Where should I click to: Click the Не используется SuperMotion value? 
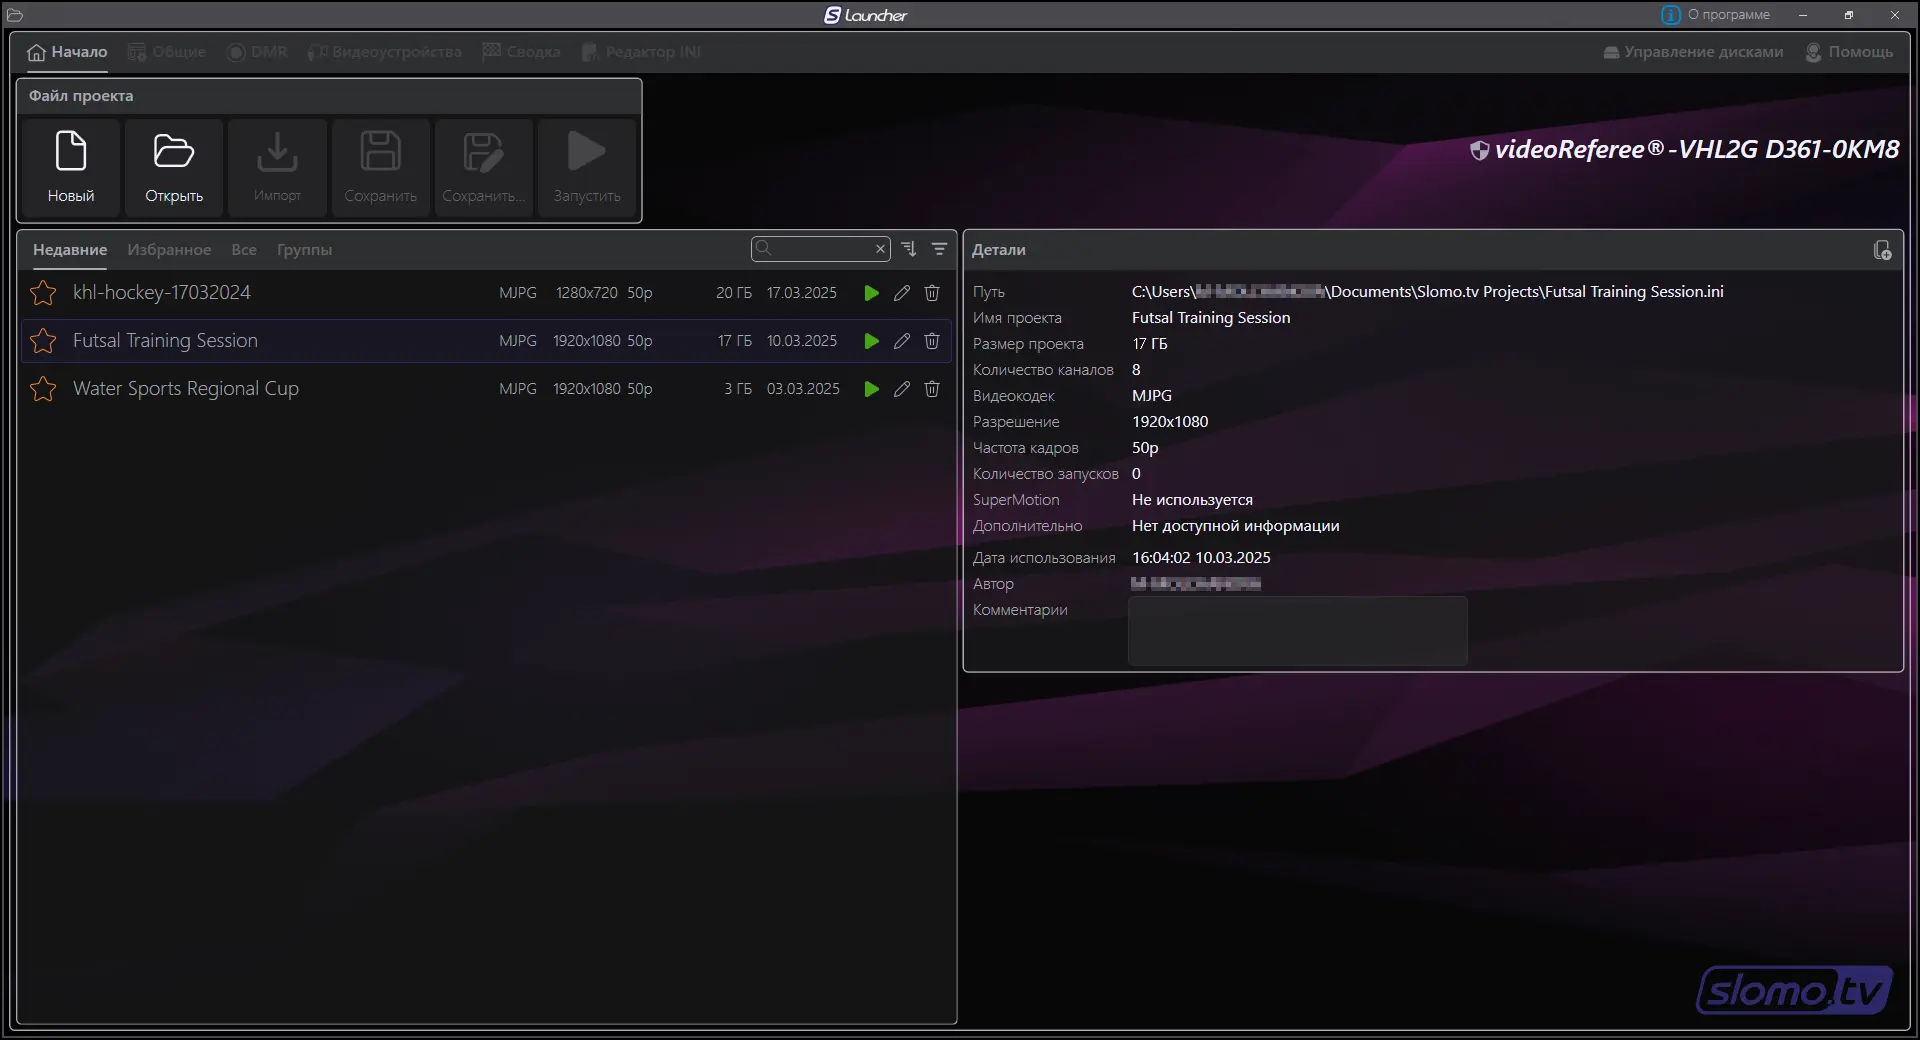(x=1192, y=500)
